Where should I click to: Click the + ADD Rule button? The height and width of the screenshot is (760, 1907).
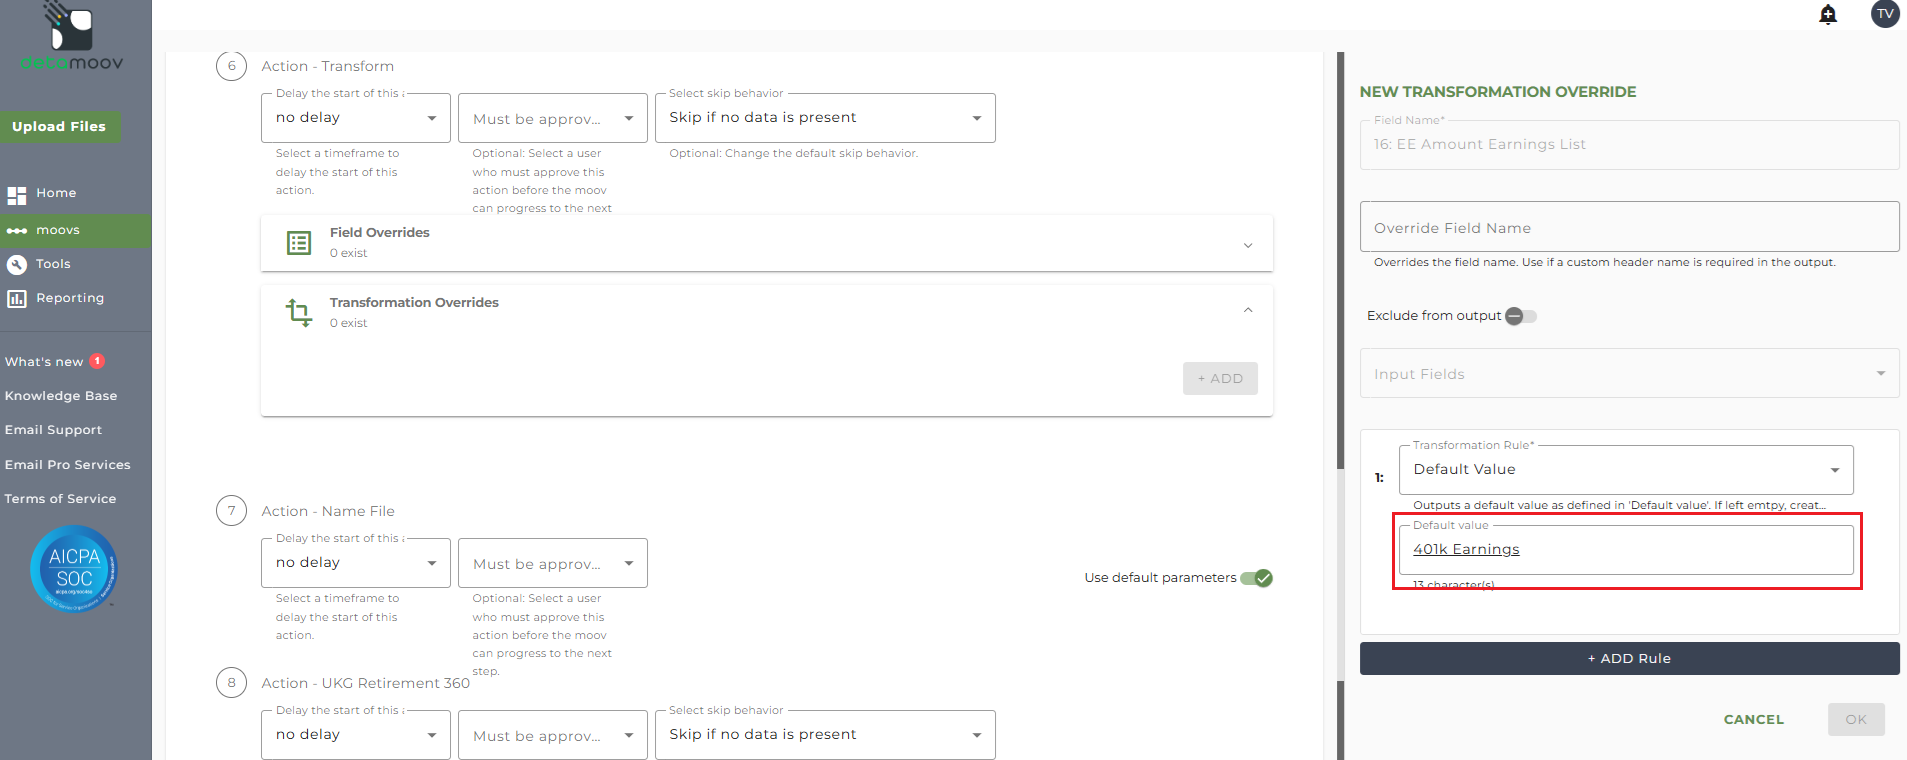pyautogui.click(x=1629, y=659)
